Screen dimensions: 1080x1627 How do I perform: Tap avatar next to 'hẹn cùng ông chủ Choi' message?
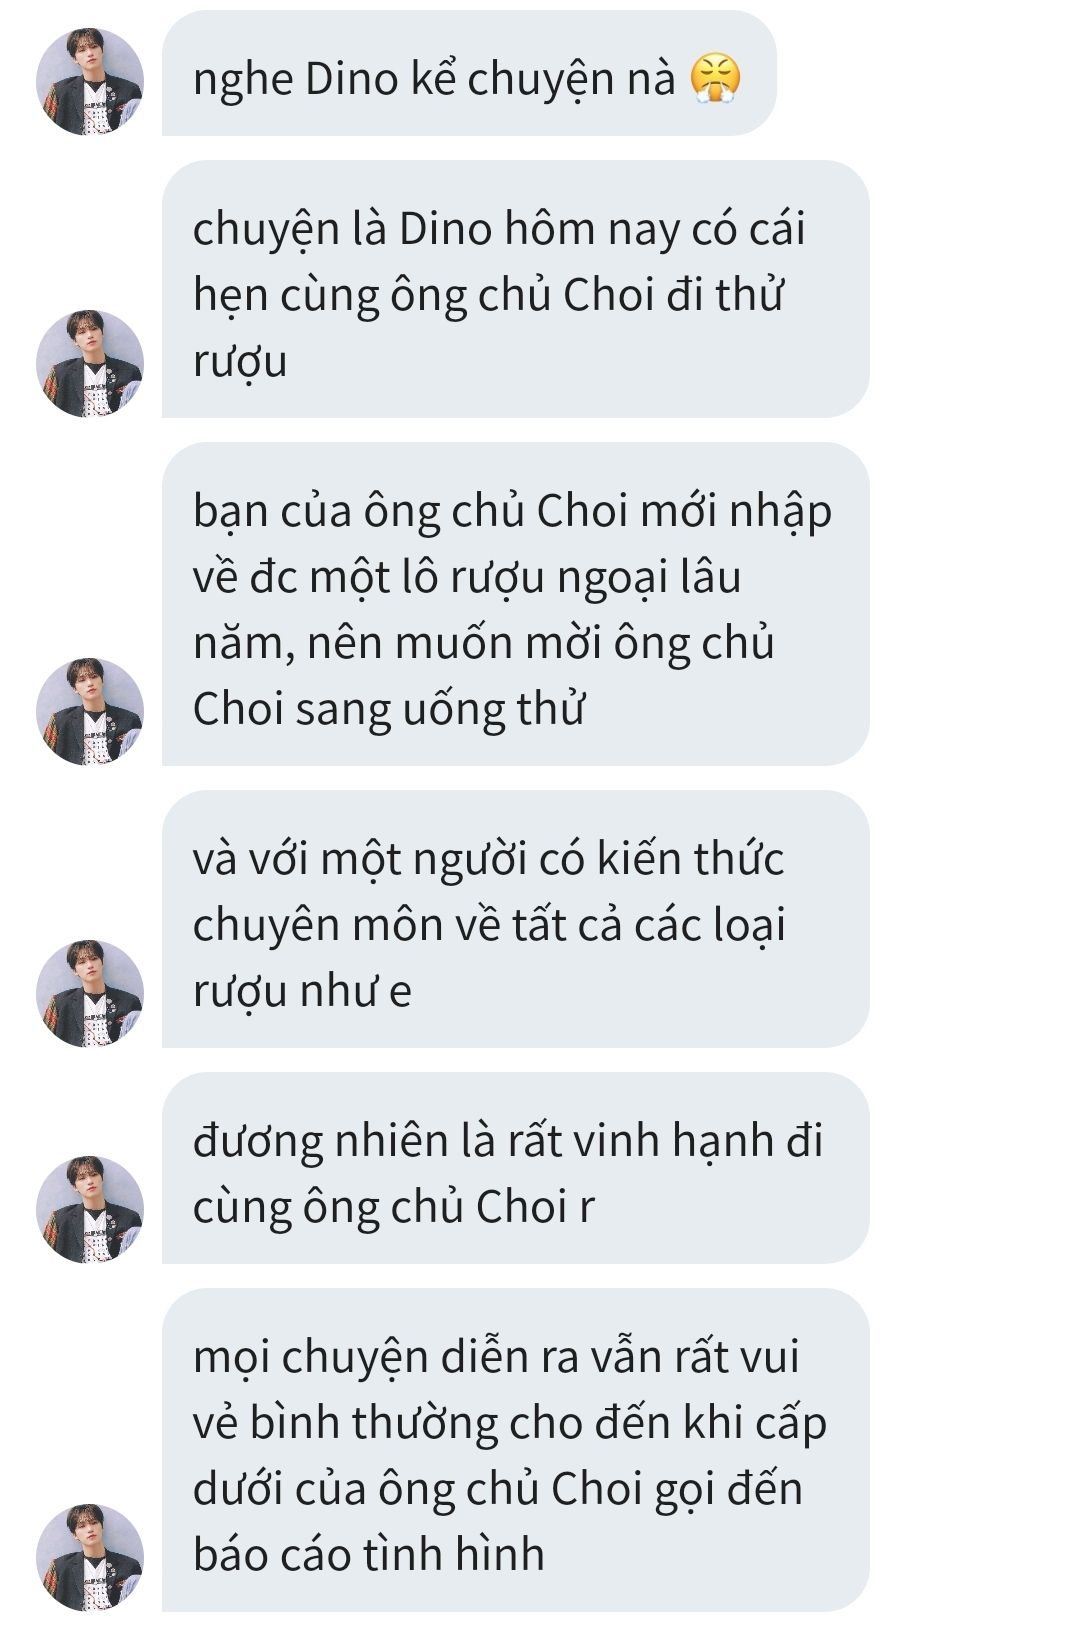tap(90, 363)
